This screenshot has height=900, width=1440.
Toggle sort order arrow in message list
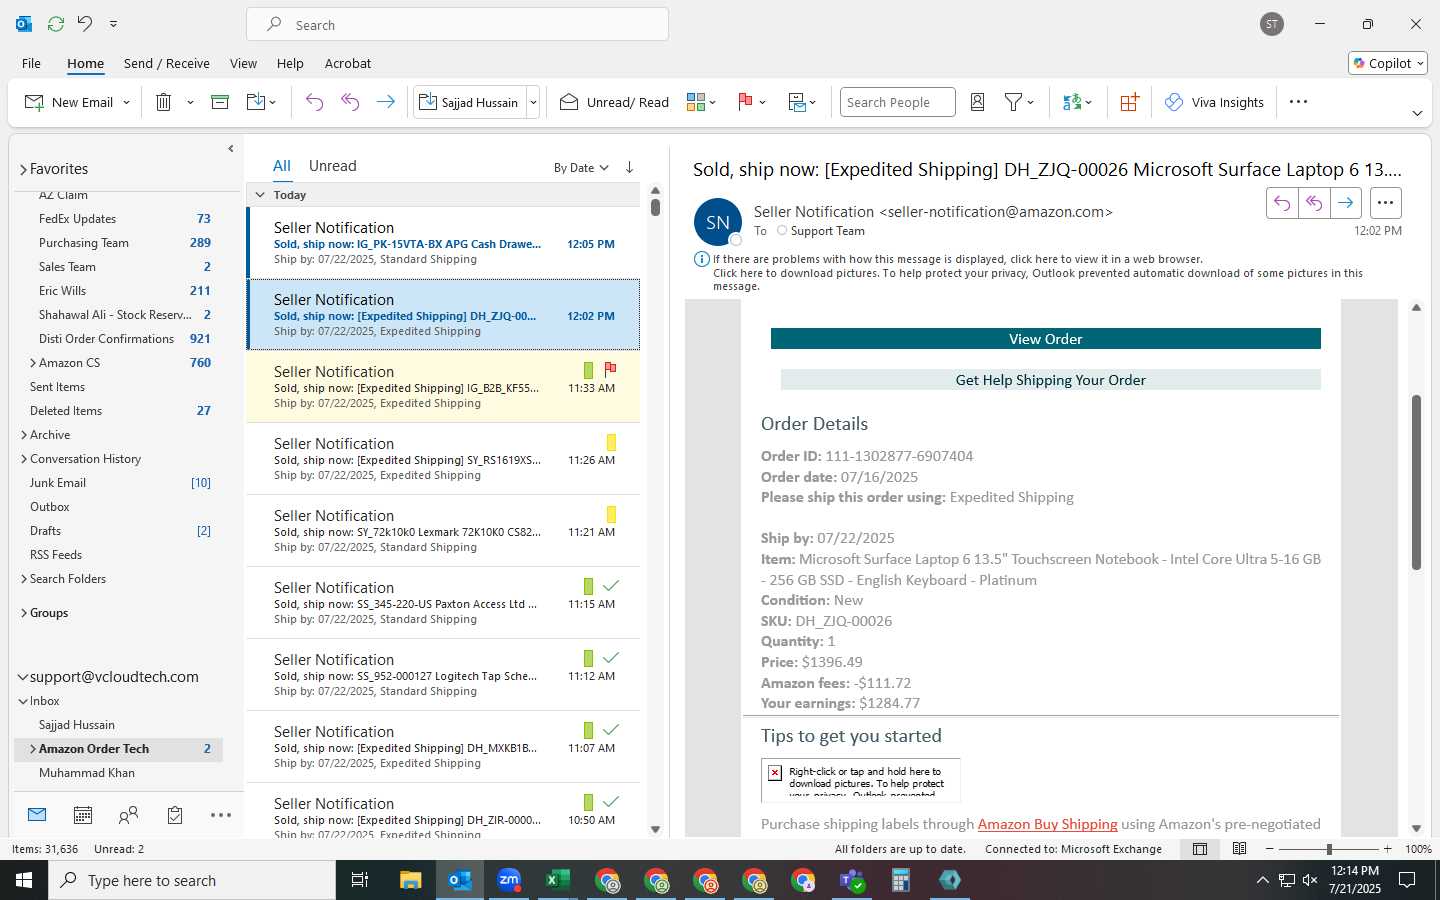(x=629, y=167)
